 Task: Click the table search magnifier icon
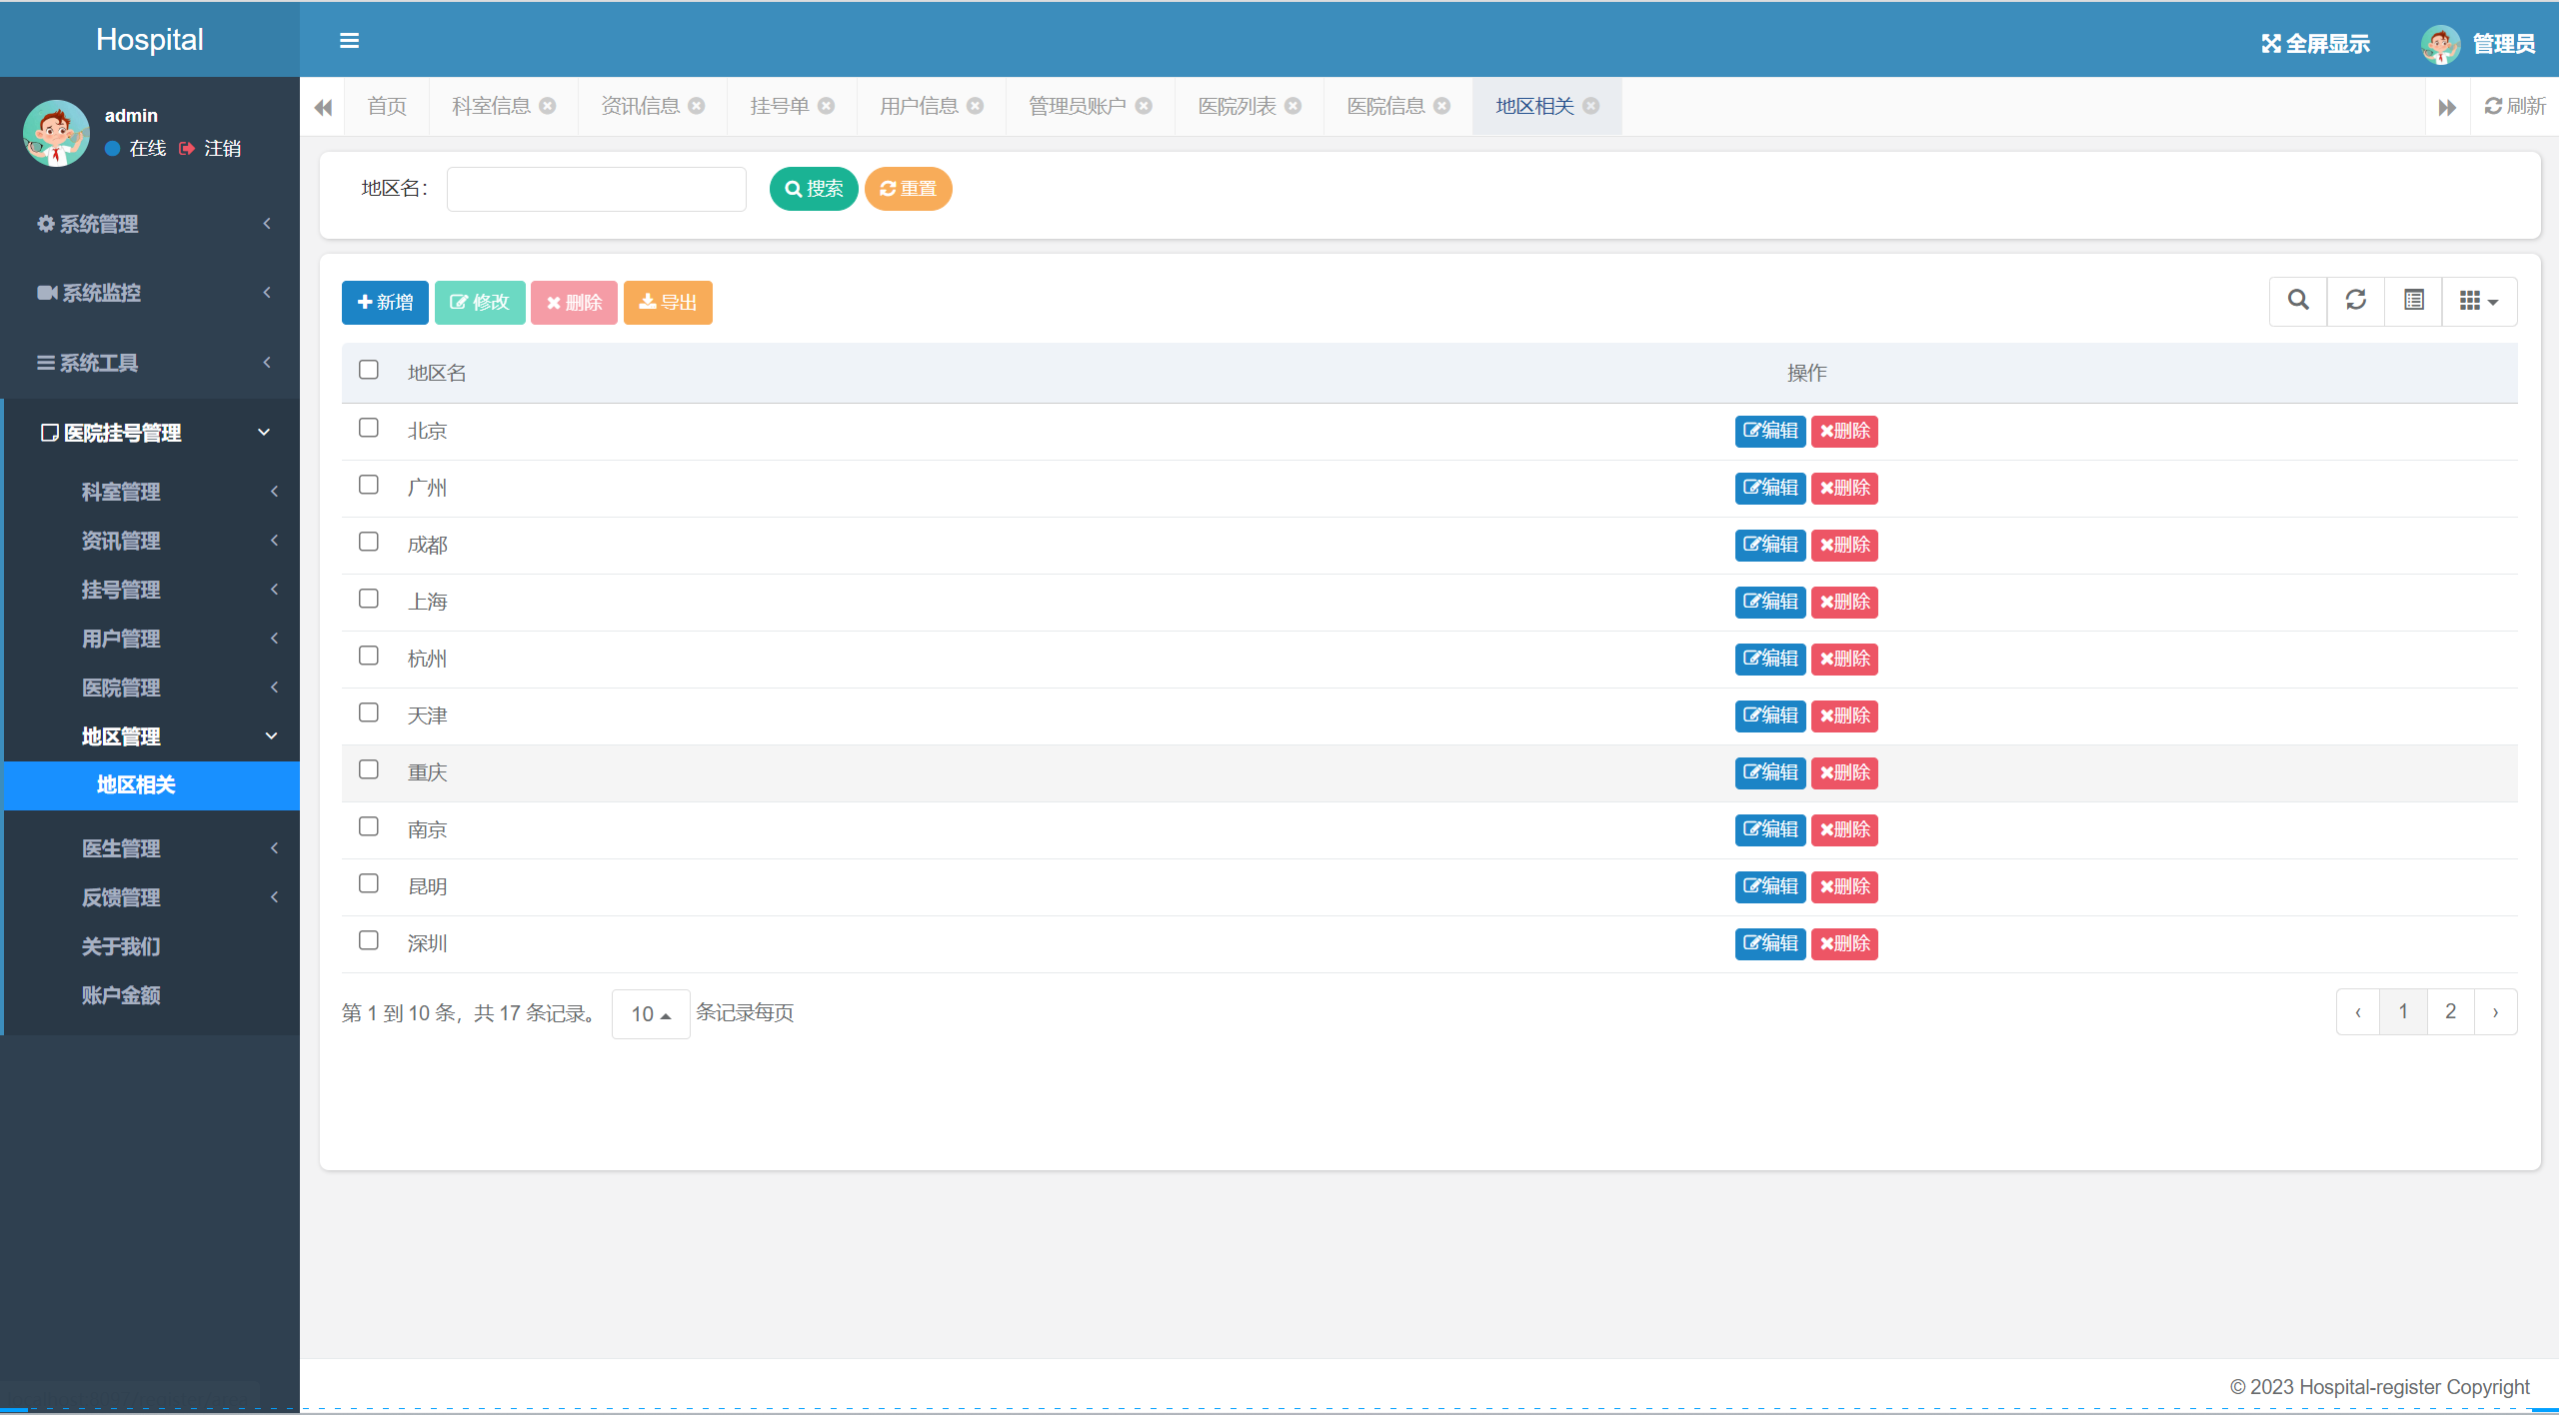[2298, 301]
